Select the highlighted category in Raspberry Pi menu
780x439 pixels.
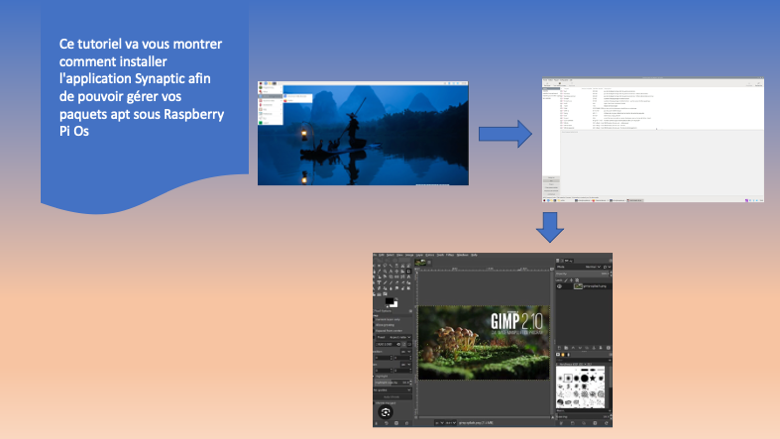click(271, 96)
